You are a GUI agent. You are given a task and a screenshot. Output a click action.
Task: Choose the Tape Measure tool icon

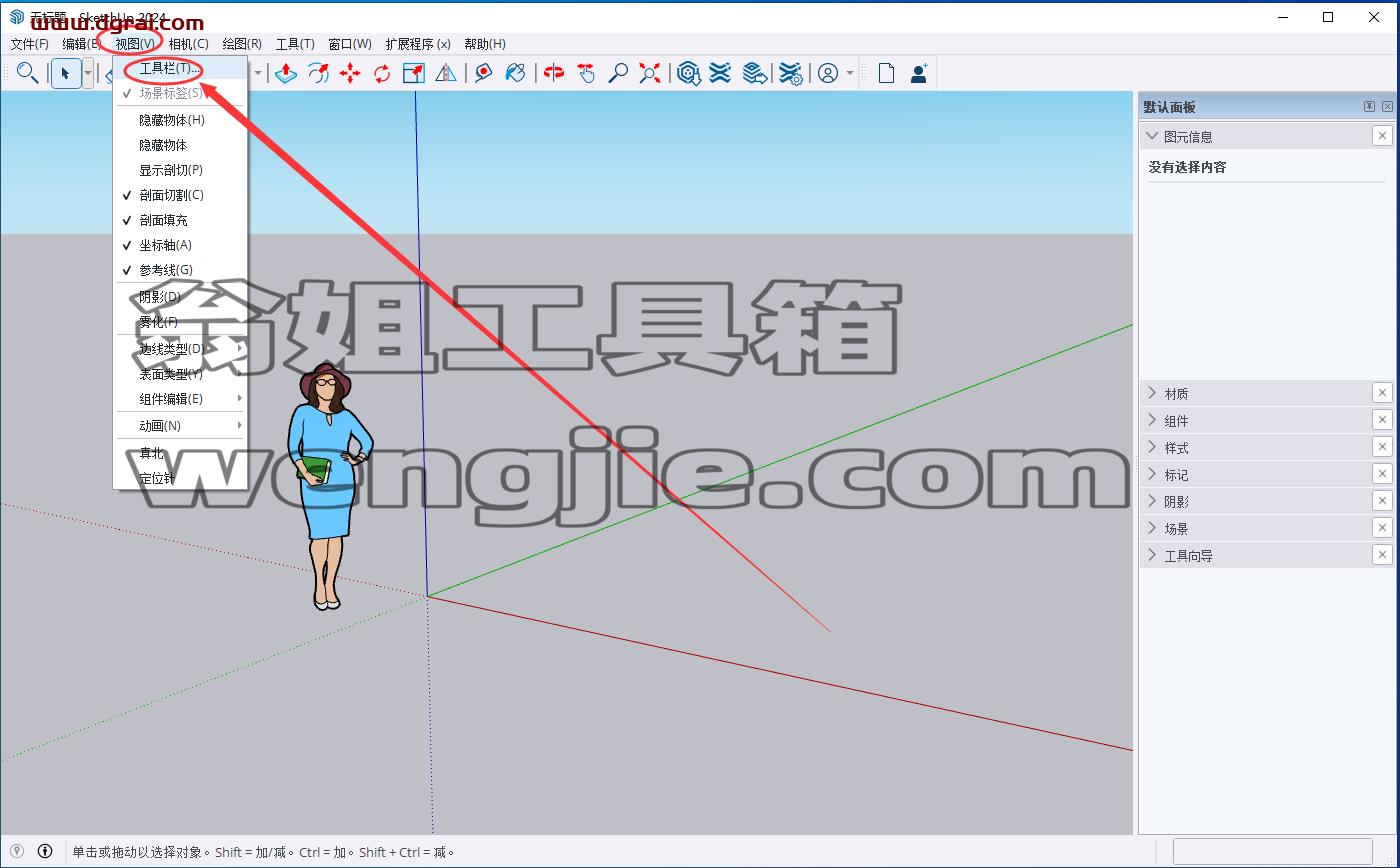484,73
